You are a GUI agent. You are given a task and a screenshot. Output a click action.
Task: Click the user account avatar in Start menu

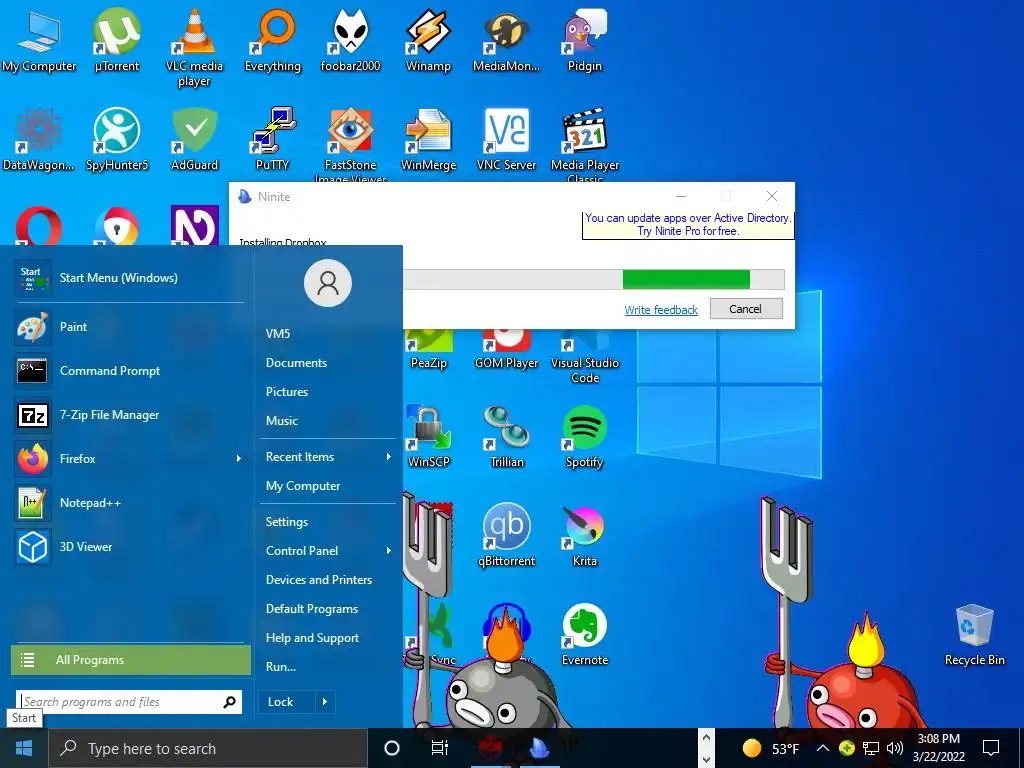[328, 283]
